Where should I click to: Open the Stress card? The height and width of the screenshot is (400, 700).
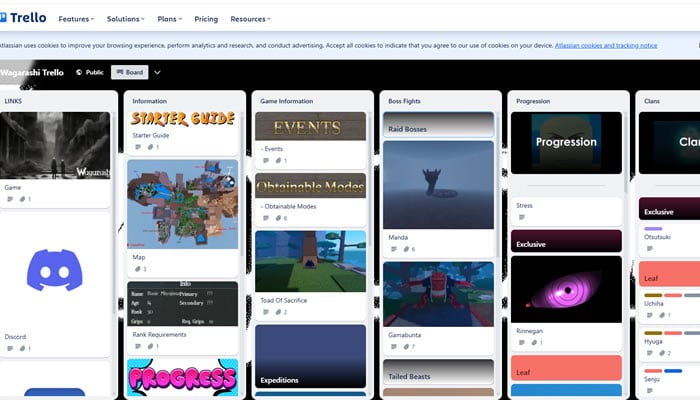point(566,211)
